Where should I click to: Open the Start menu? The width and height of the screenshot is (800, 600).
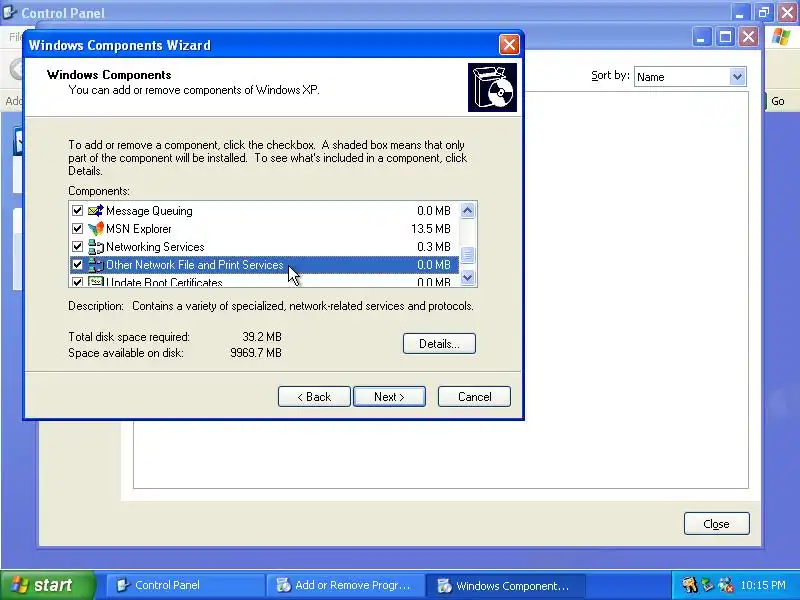tap(48, 585)
